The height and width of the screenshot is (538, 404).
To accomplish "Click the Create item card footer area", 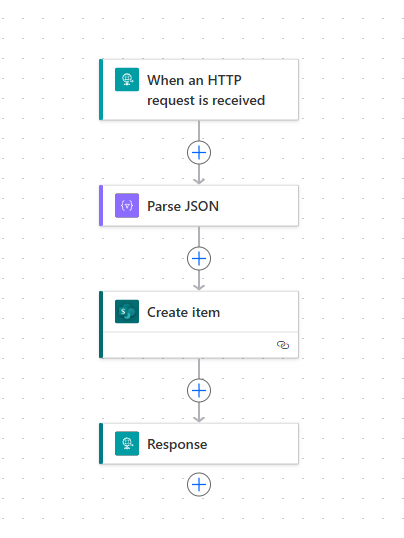I will coord(201,345).
